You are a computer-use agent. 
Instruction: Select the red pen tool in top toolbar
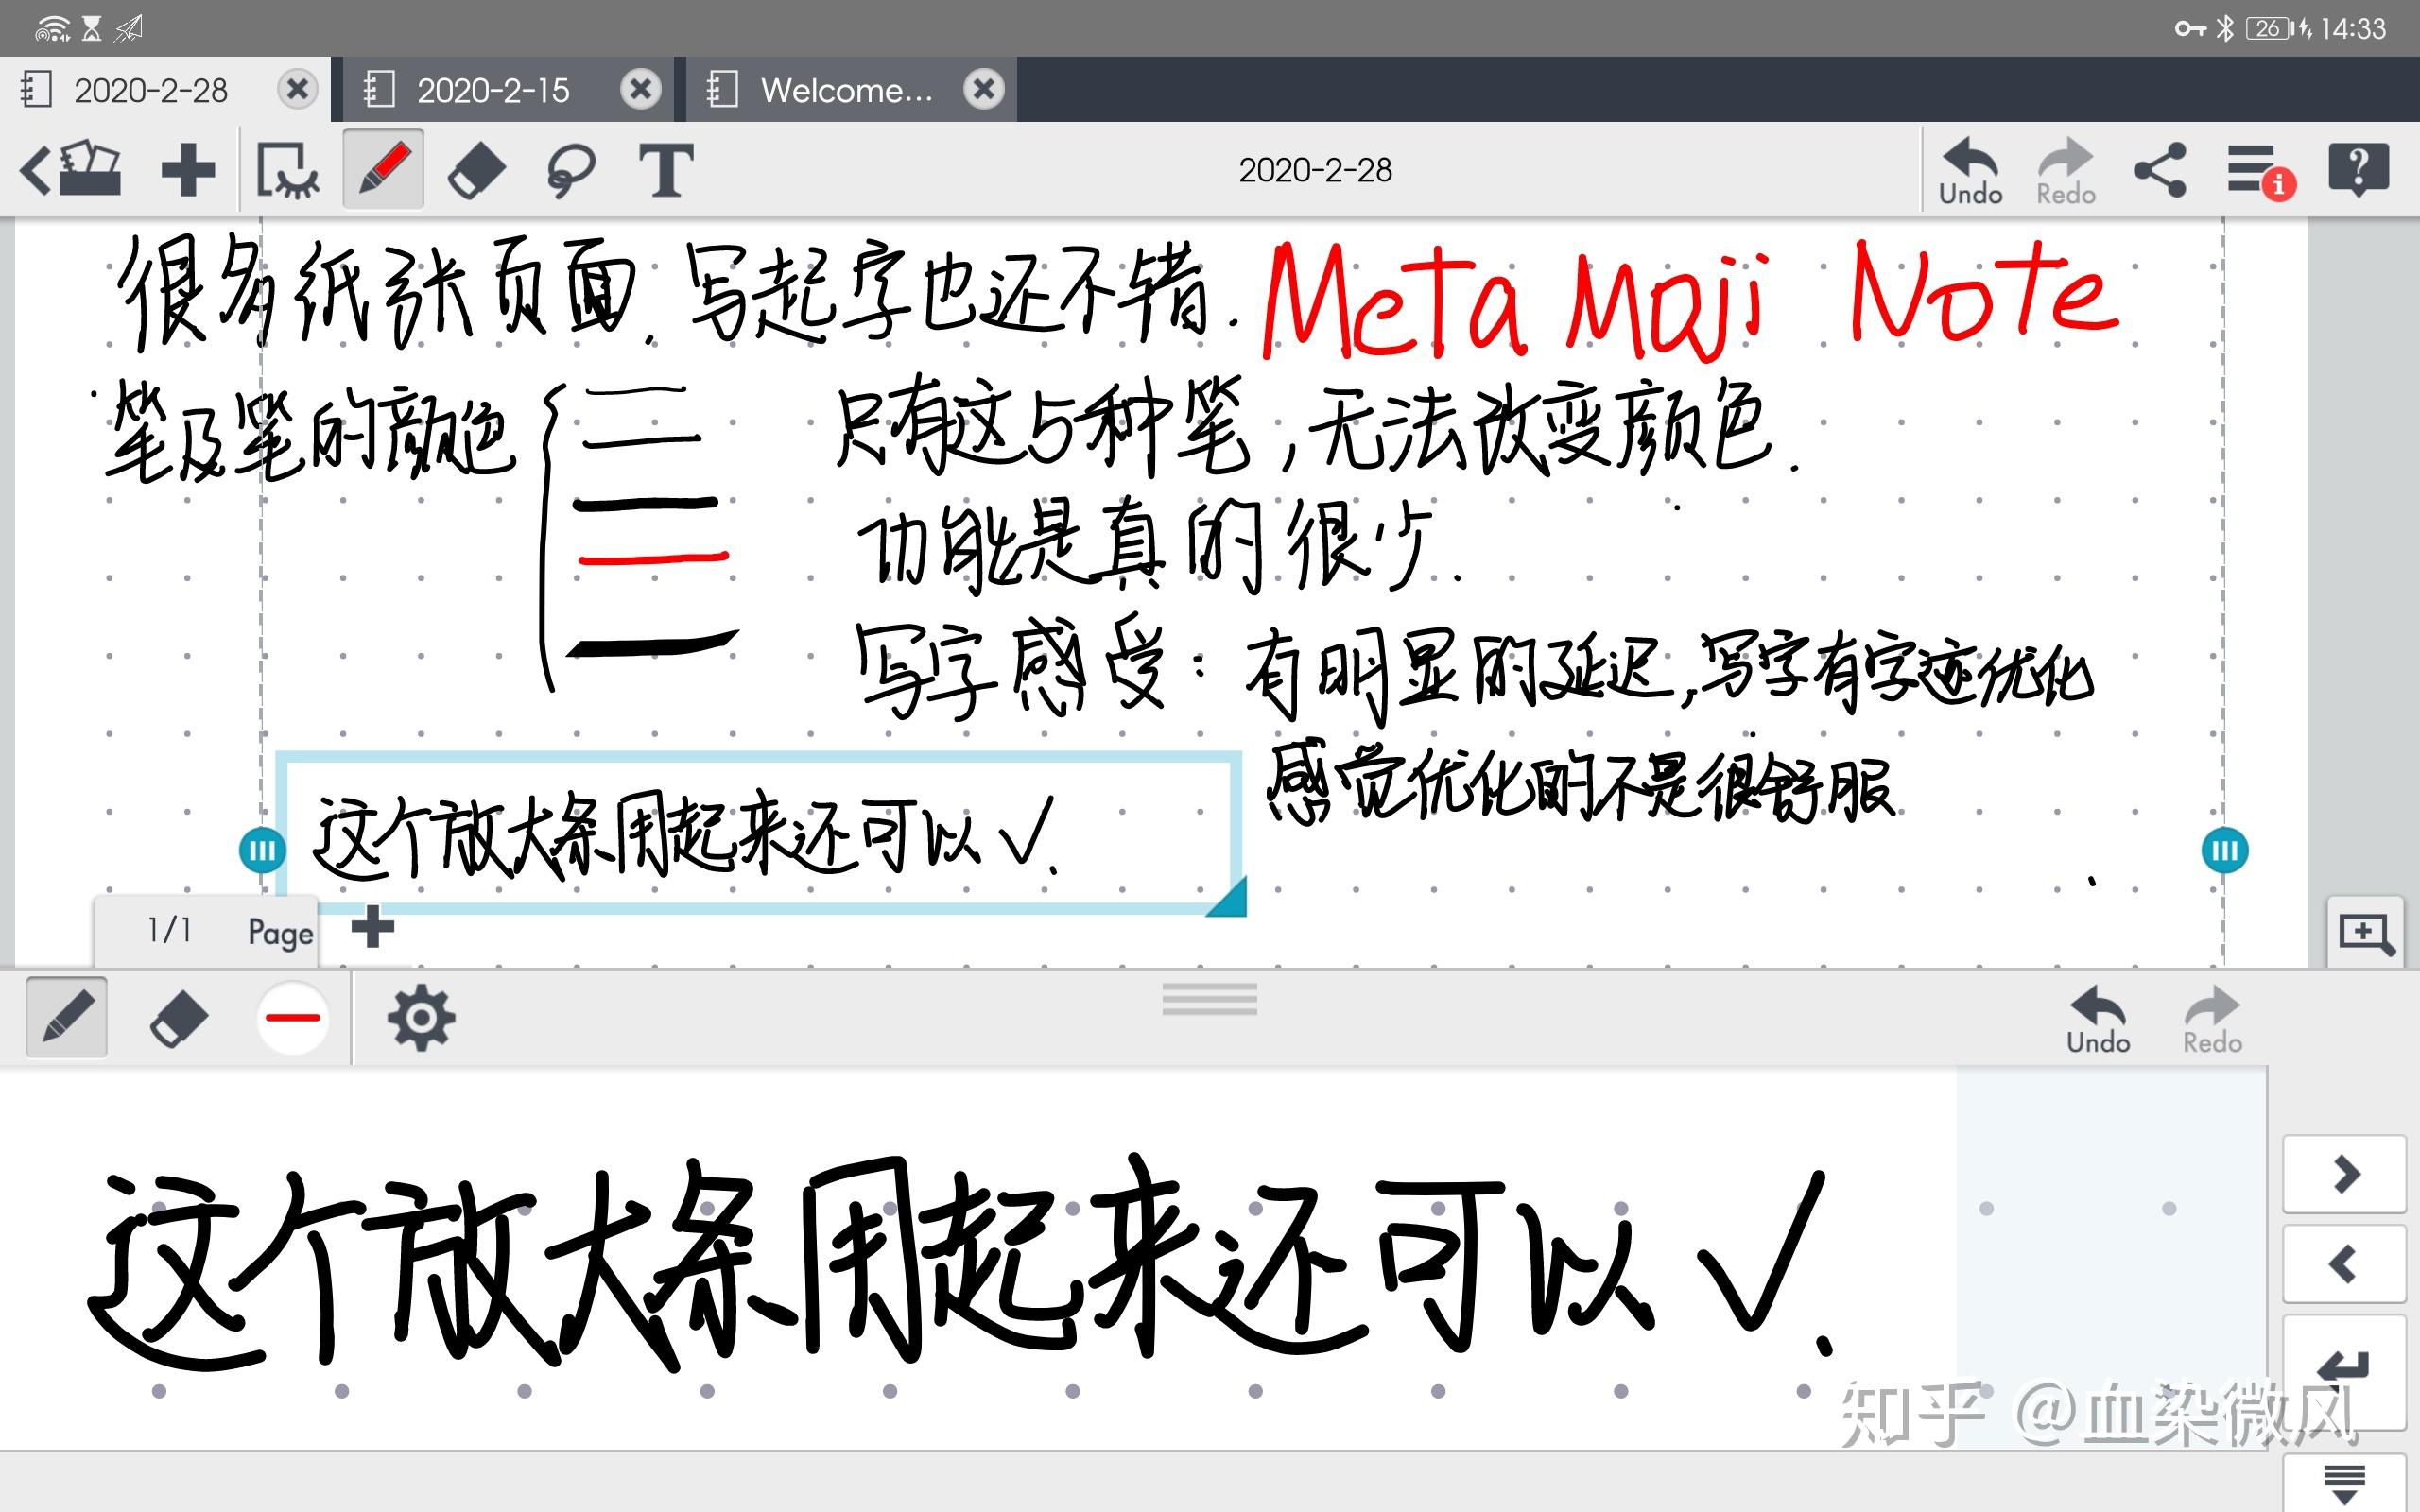(x=384, y=169)
